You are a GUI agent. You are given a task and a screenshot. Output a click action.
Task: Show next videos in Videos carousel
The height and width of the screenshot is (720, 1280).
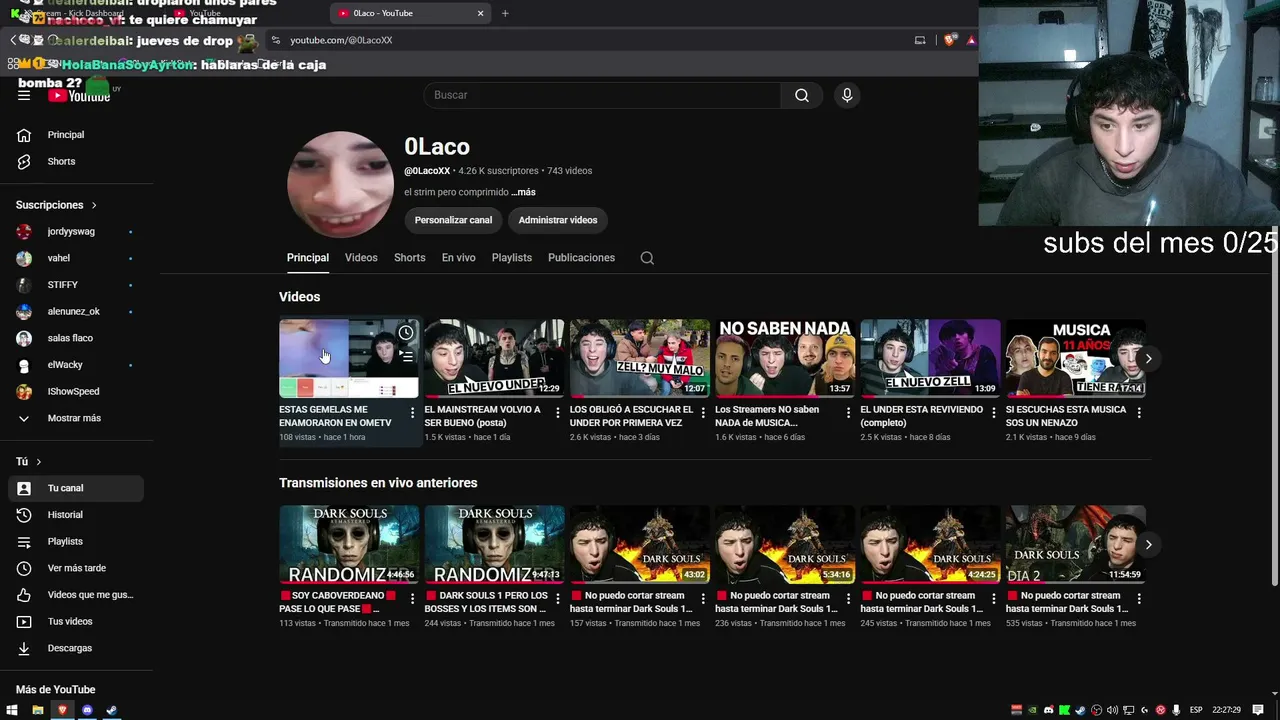point(1148,358)
